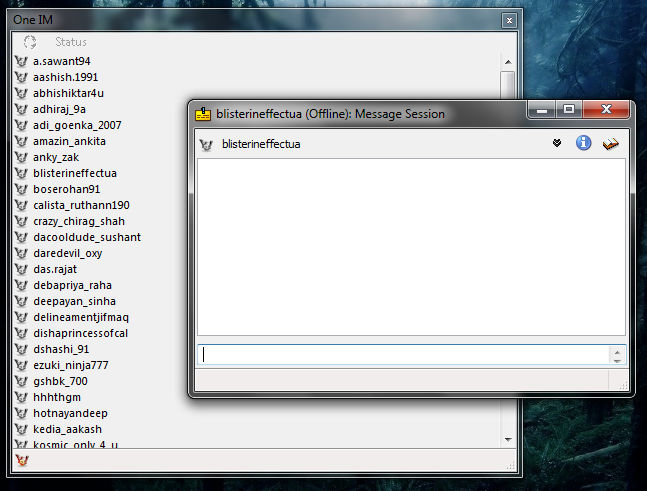Select contact adi_goenka_2007
647x491 pixels.
click(77, 125)
